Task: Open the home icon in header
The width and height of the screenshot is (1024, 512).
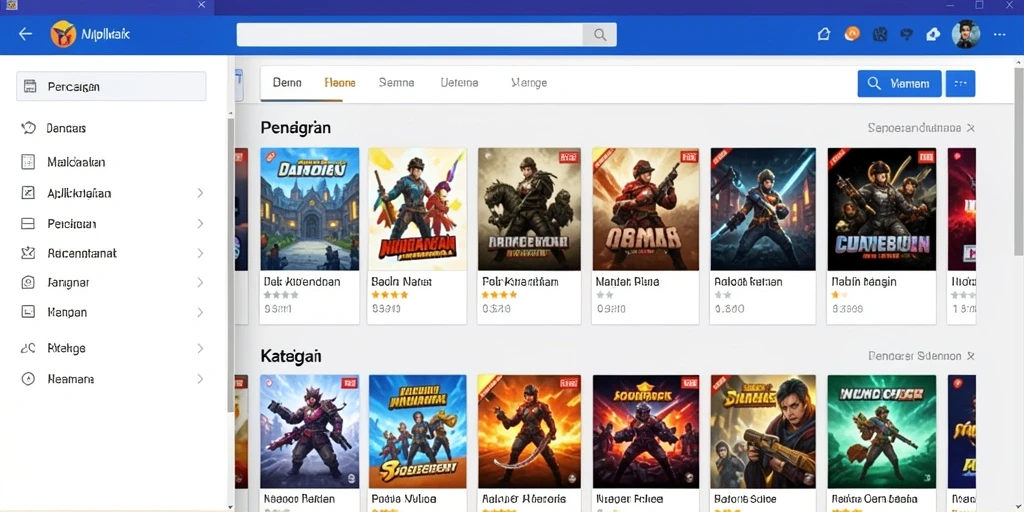Action: [x=824, y=34]
